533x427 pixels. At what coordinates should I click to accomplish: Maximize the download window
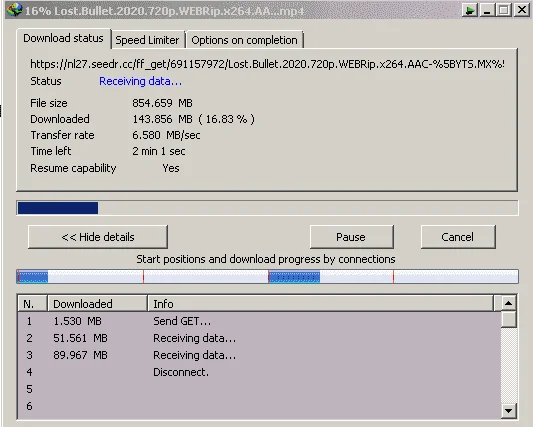point(503,10)
